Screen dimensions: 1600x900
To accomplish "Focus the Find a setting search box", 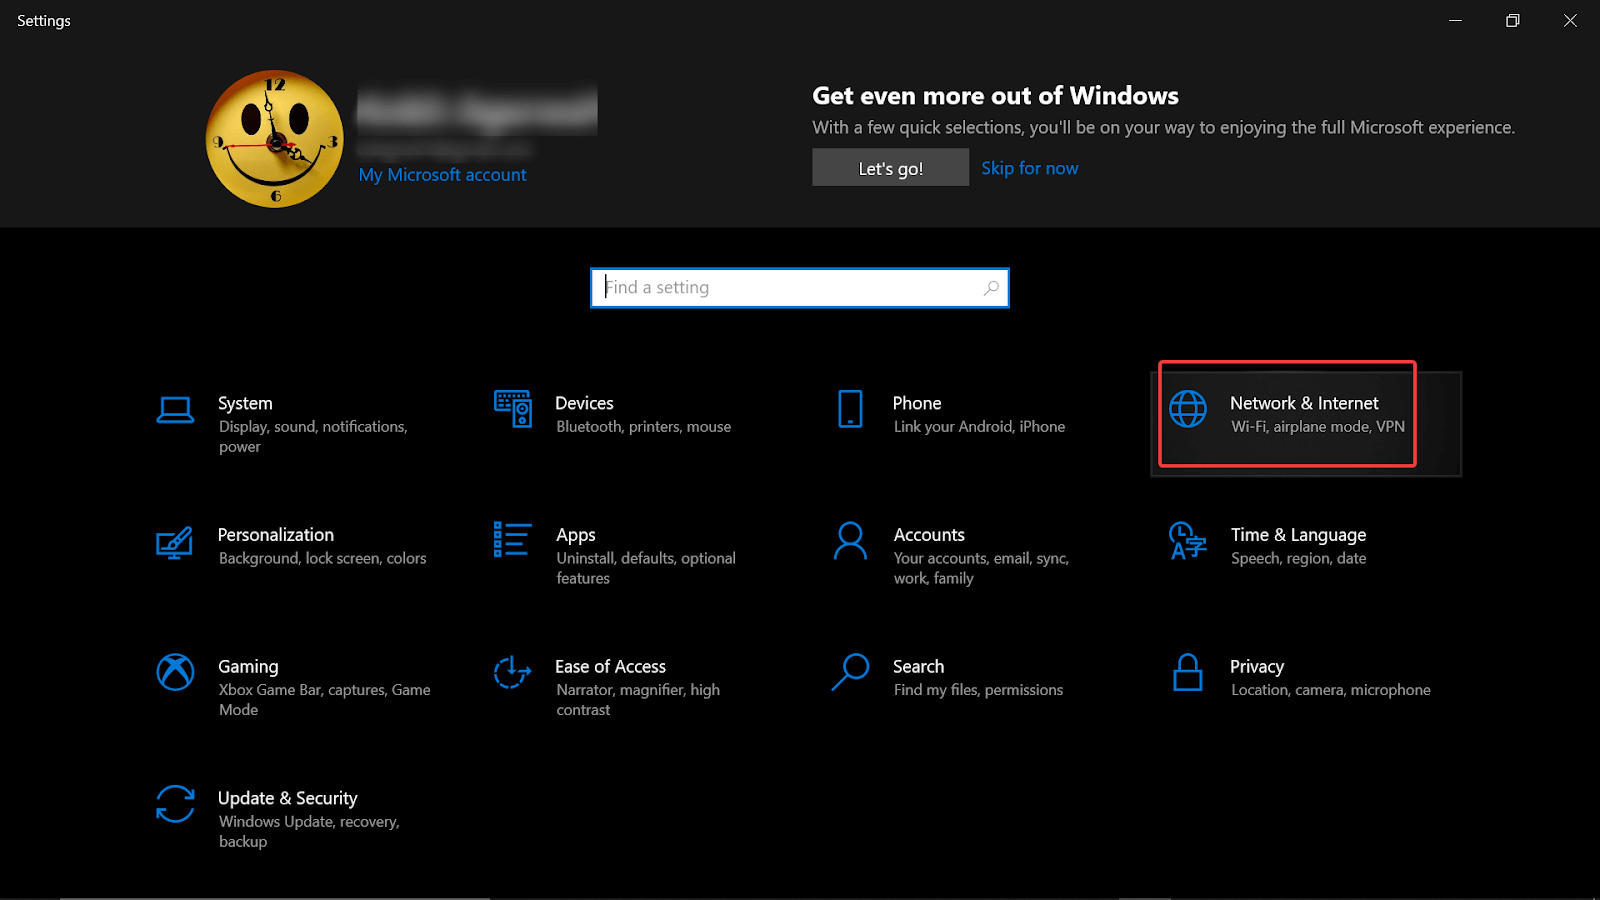I will [790, 288].
